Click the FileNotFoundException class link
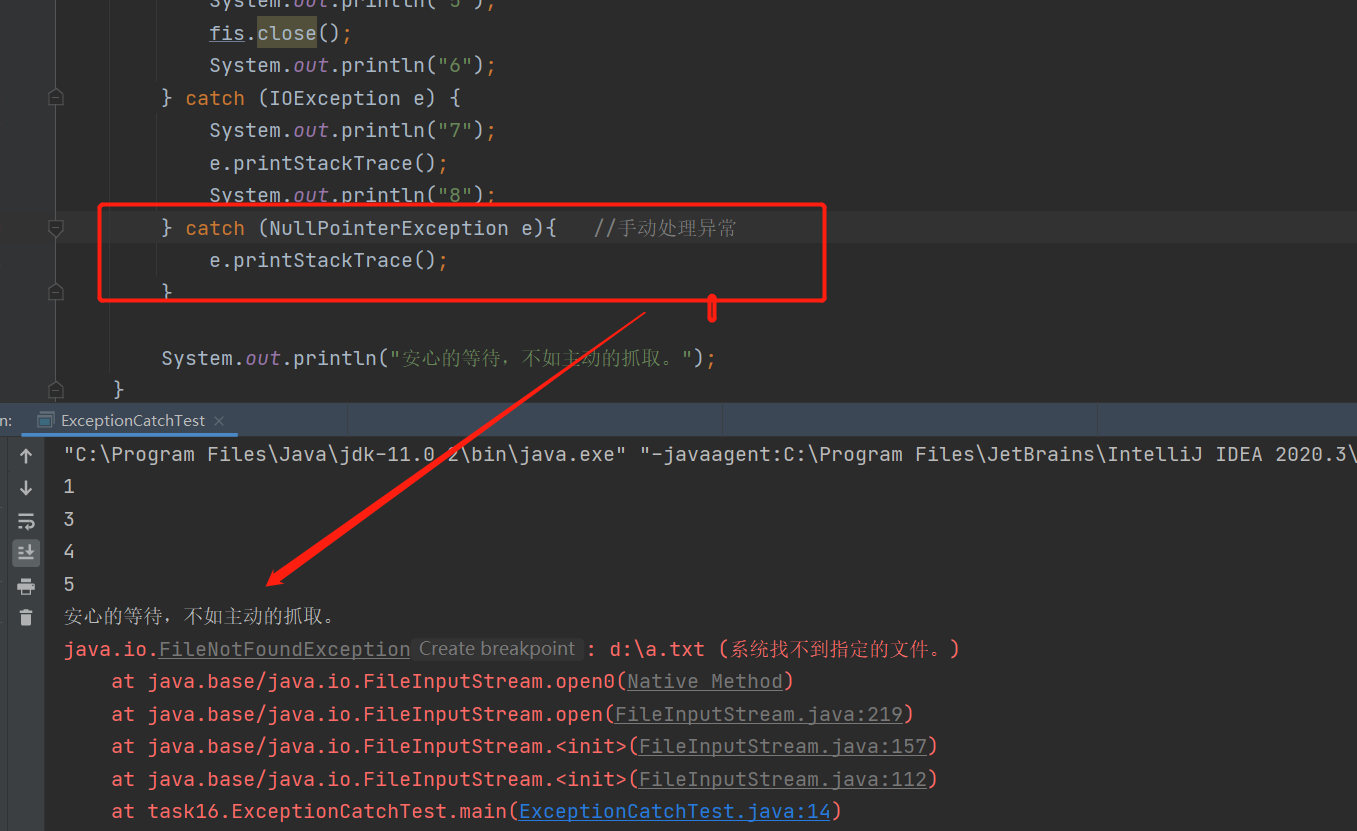 285,649
